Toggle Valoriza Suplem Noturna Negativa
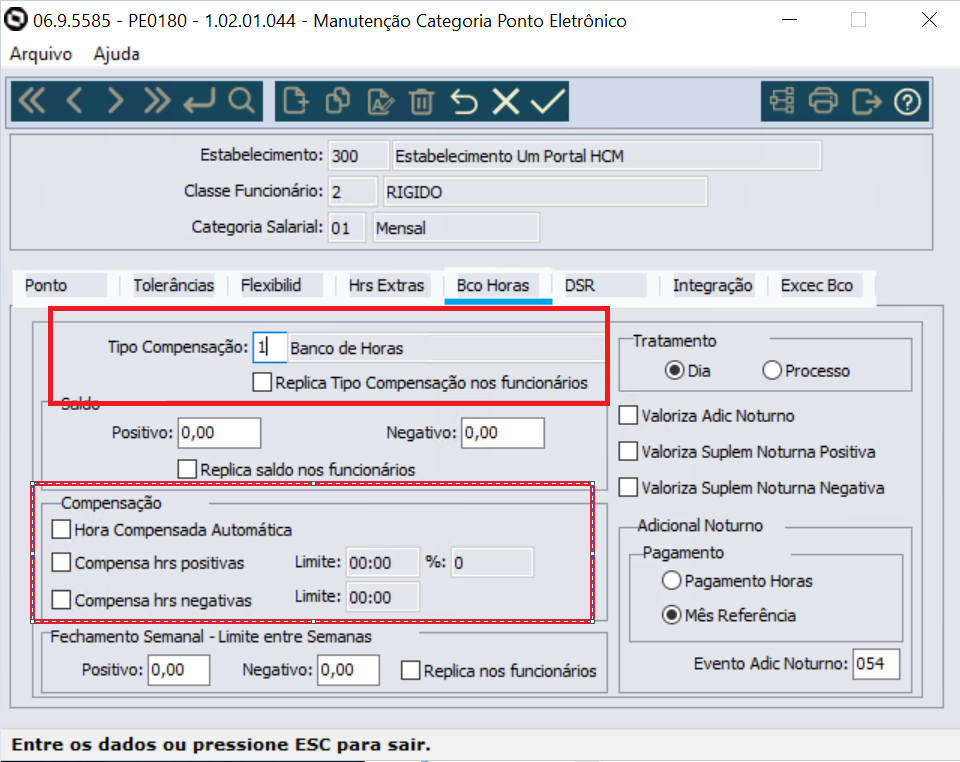Image resolution: width=960 pixels, height=762 pixels. click(x=628, y=488)
